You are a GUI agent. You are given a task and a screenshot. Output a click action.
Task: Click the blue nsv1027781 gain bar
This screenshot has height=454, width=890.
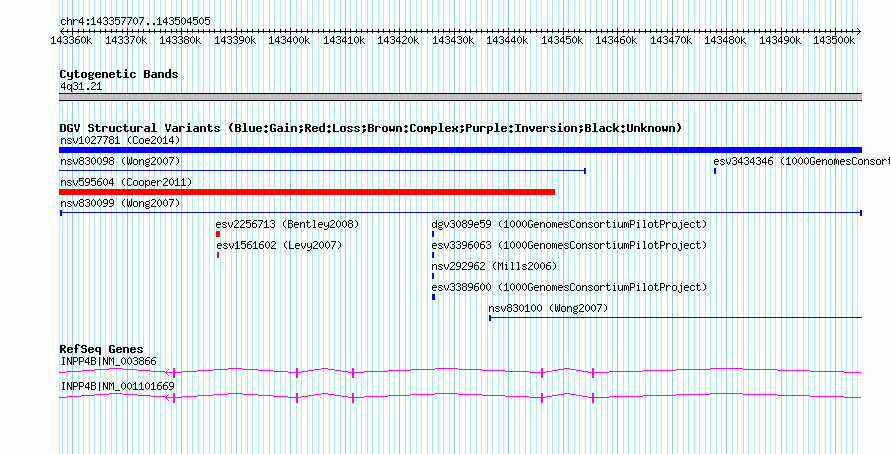[x=460, y=150]
